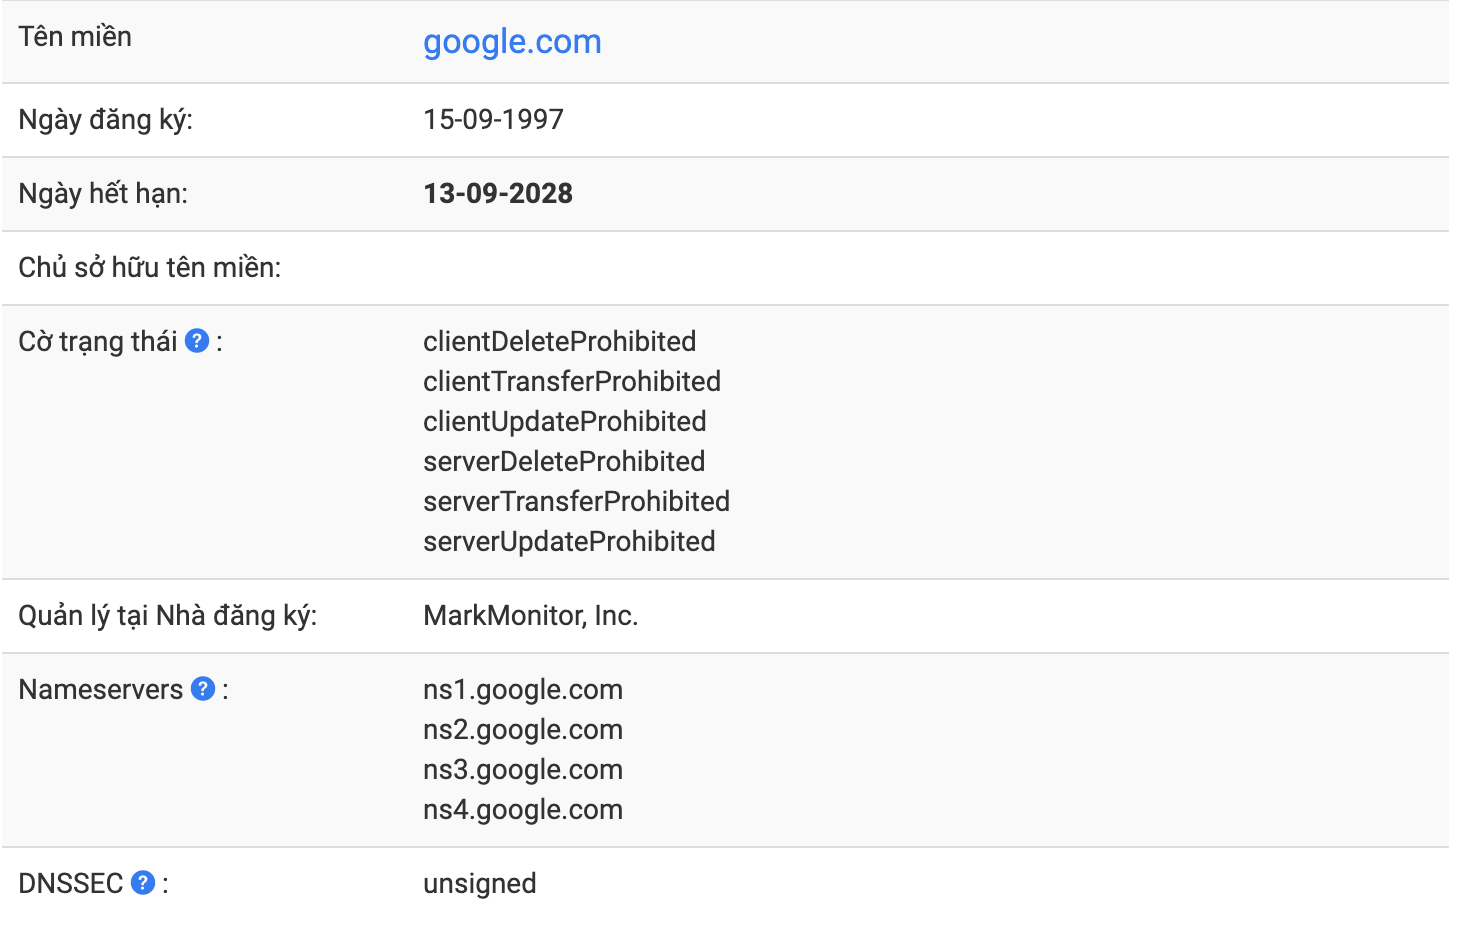
Task: Select the registration date 15-09-1997
Action: point(493,120)
